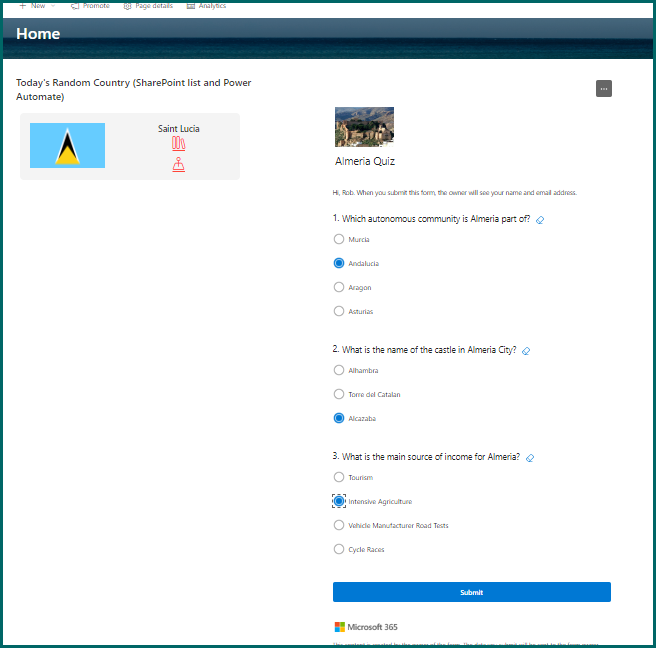
Task: Select the Murcia radio option
Action: point(339,239)
